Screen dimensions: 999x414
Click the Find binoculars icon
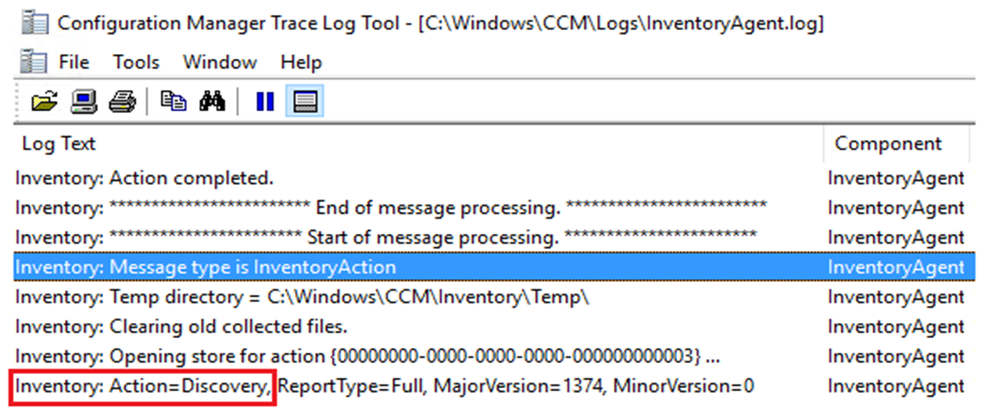(212, 101)
